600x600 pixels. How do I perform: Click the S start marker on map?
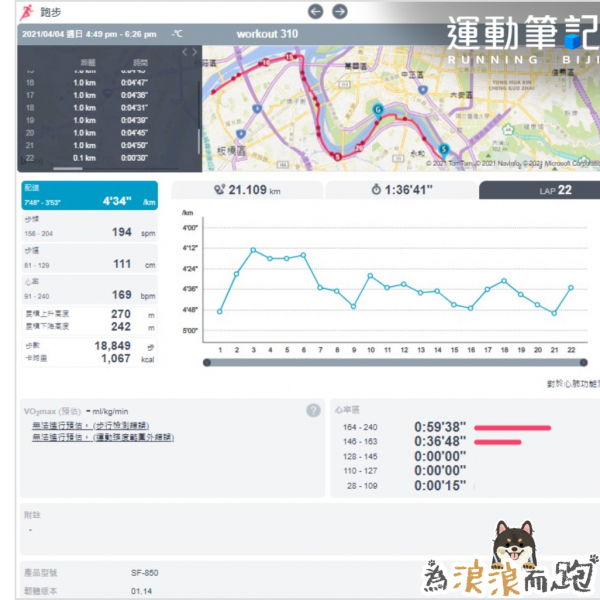point(443,149)
